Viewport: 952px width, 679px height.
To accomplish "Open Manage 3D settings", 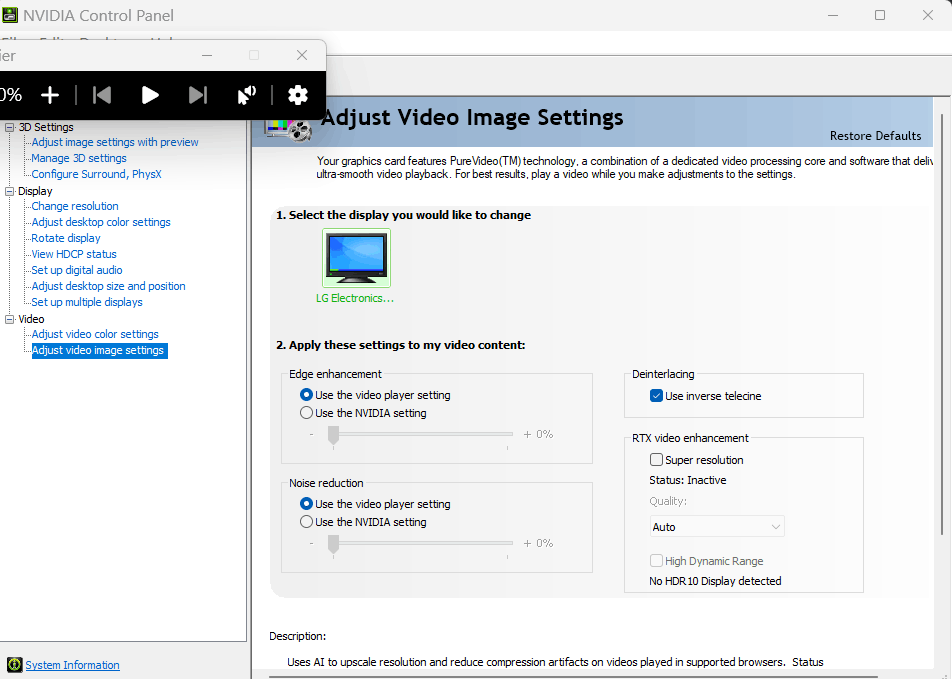I will coord(79,158).
